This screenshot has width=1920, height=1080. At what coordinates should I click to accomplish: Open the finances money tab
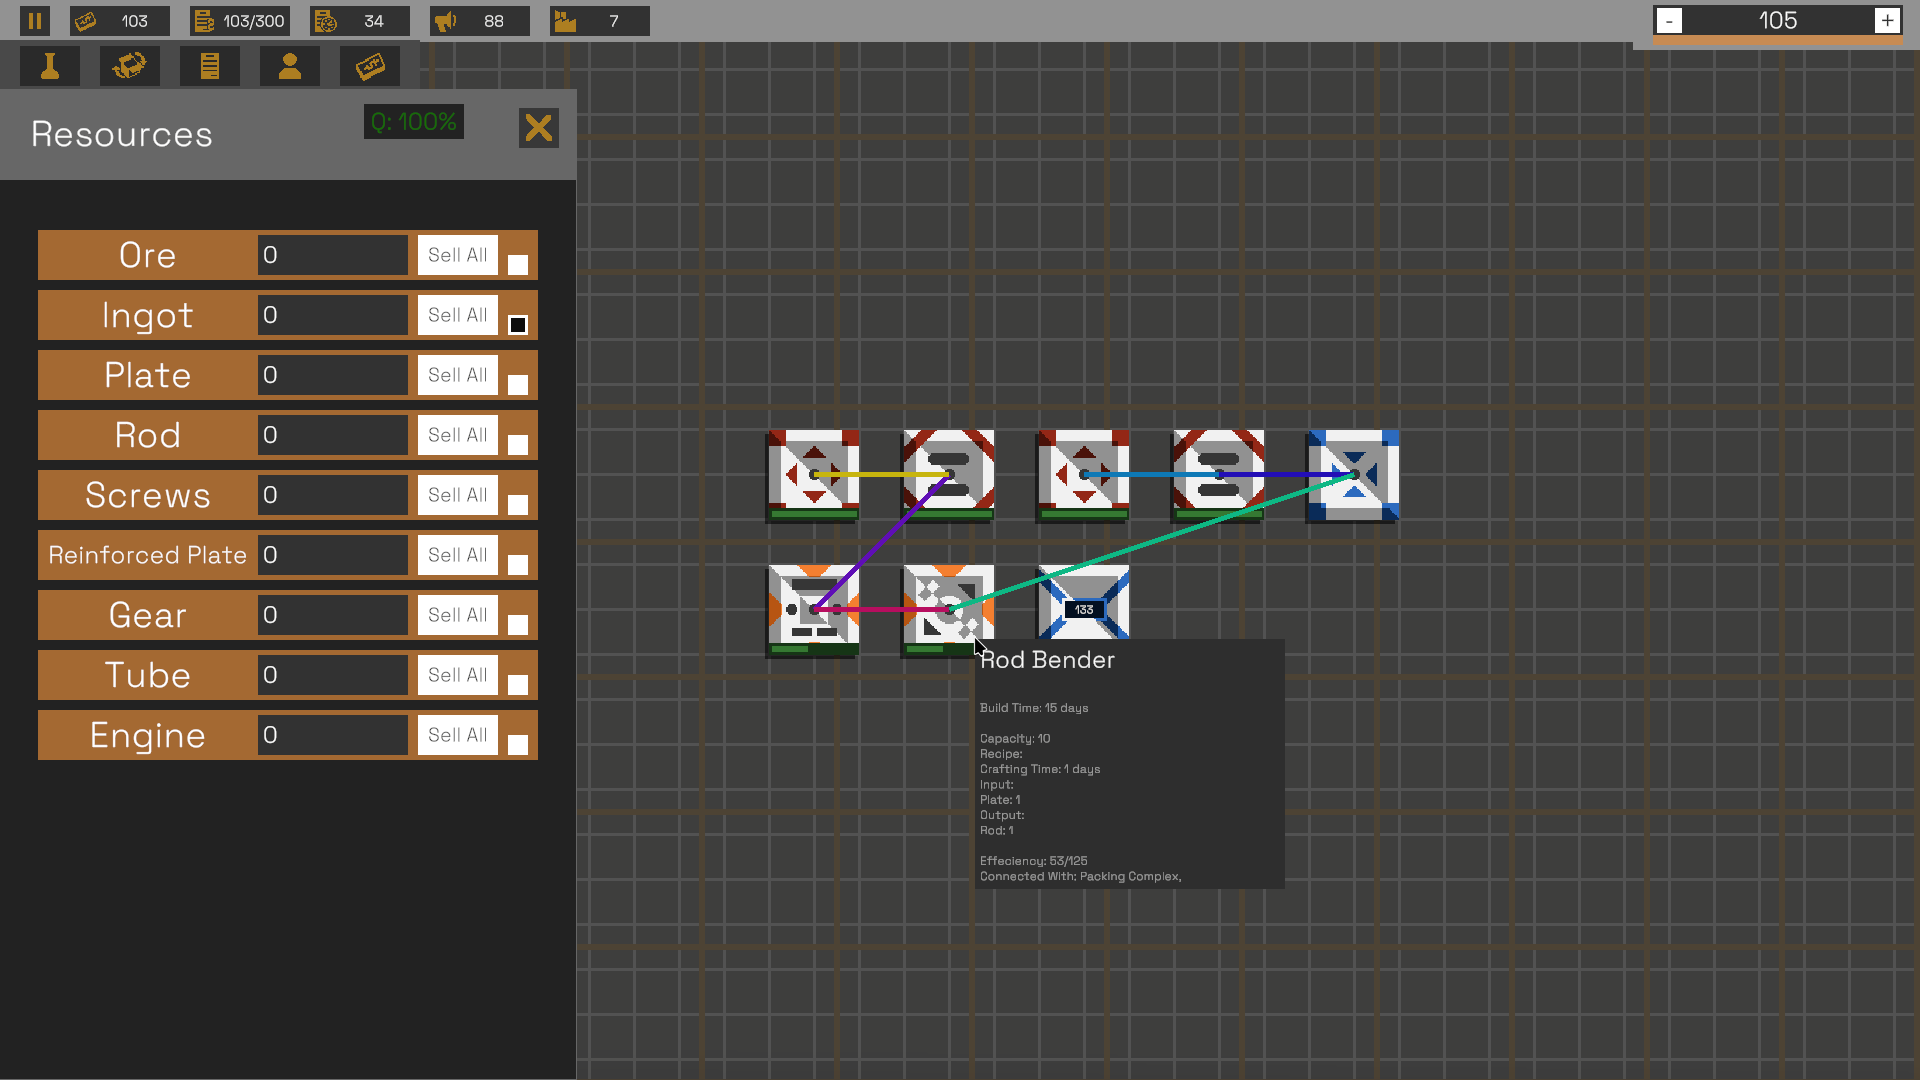coord(370,66)
